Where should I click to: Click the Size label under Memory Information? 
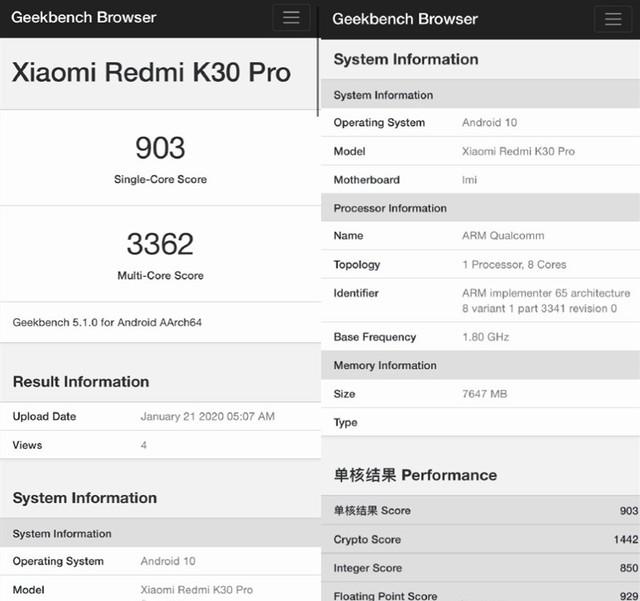(x=344, y=394)
